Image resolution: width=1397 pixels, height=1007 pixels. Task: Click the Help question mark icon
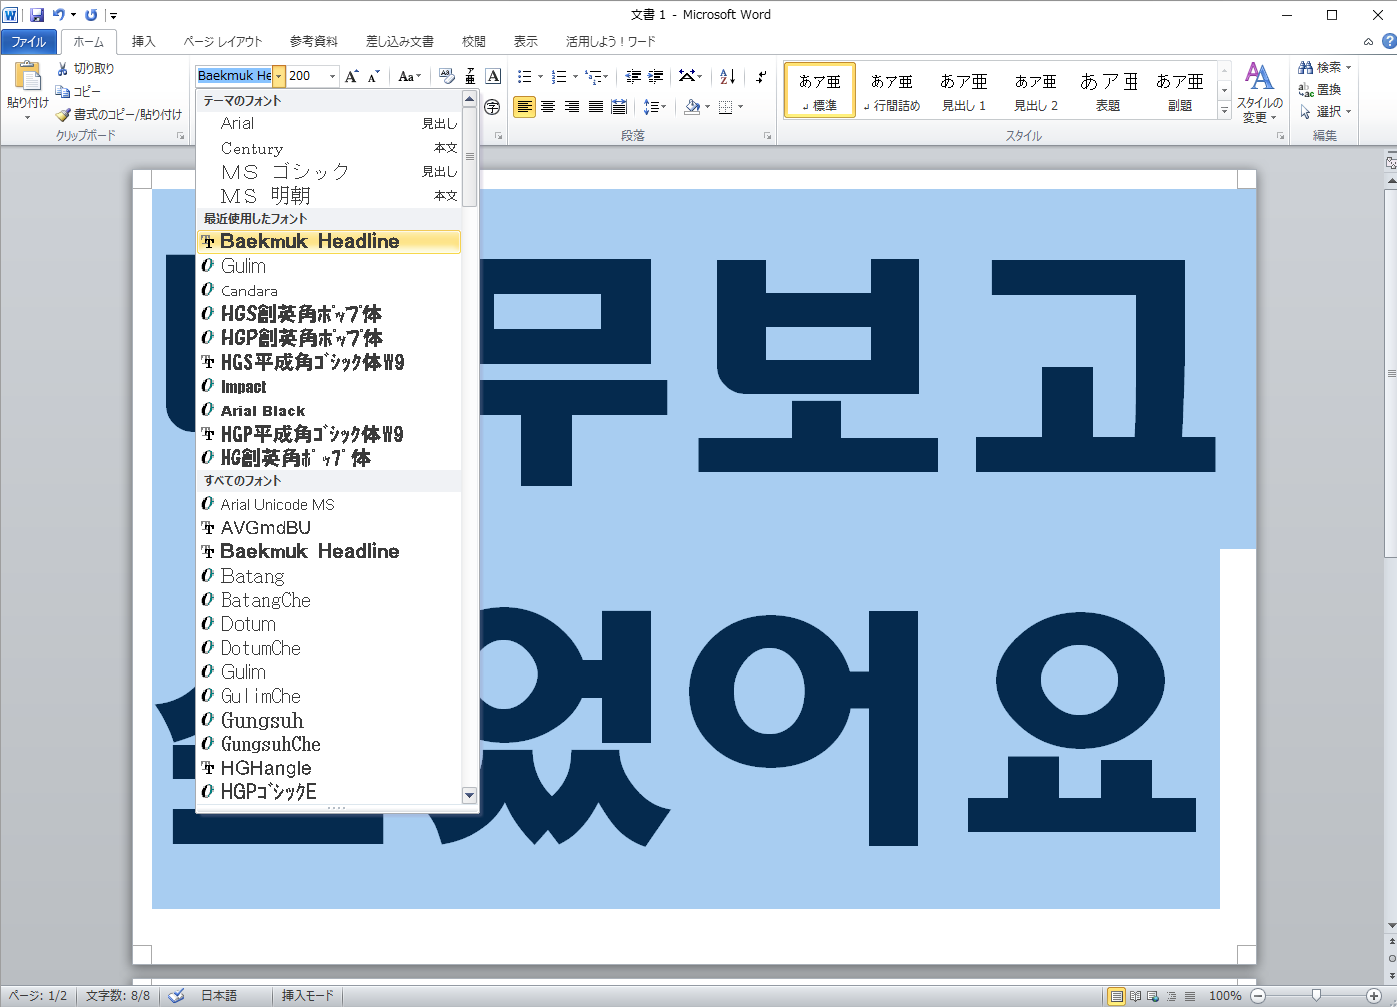pos(1388,41)
